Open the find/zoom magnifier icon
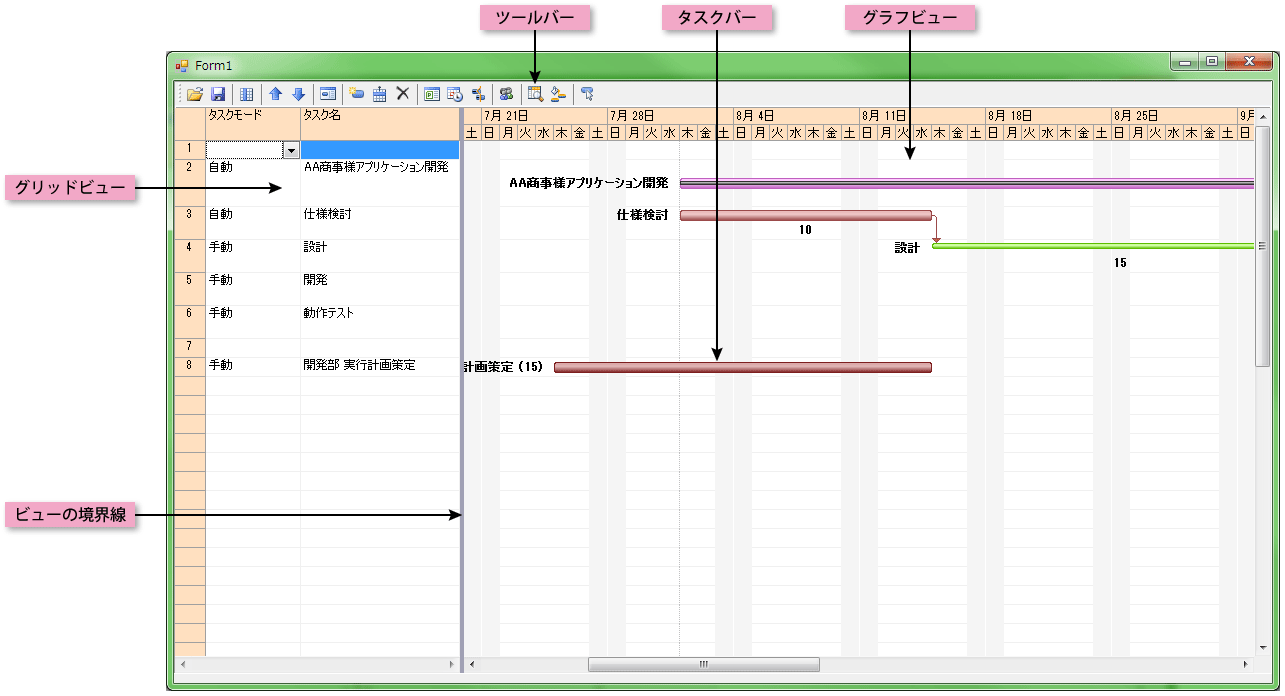The width and height of the screenshot is (1285, 696). click(535, 93)
